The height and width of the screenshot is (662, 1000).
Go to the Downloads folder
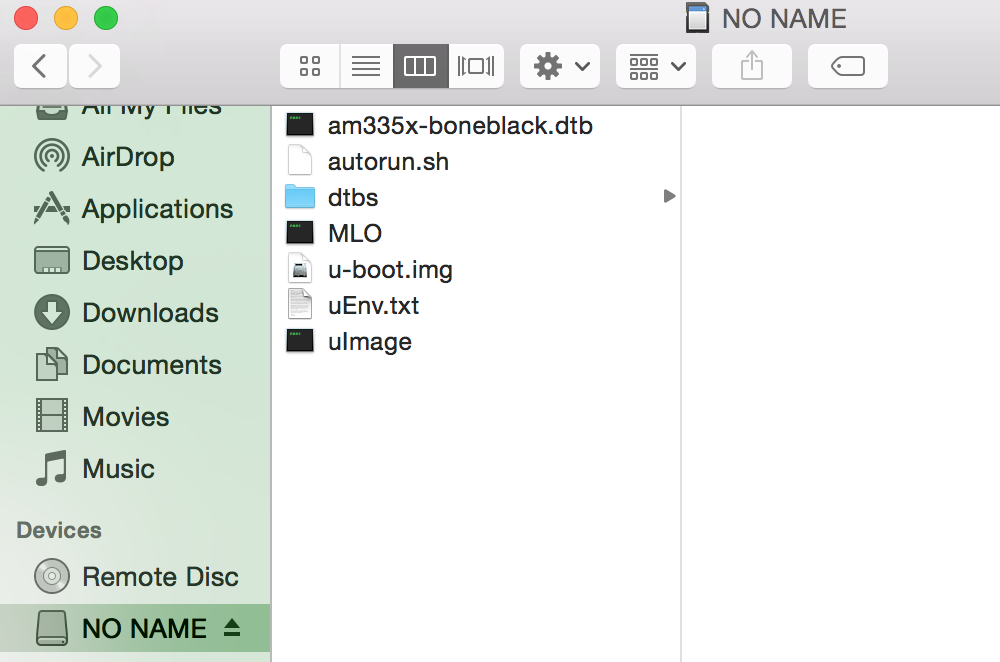(150, 313)
